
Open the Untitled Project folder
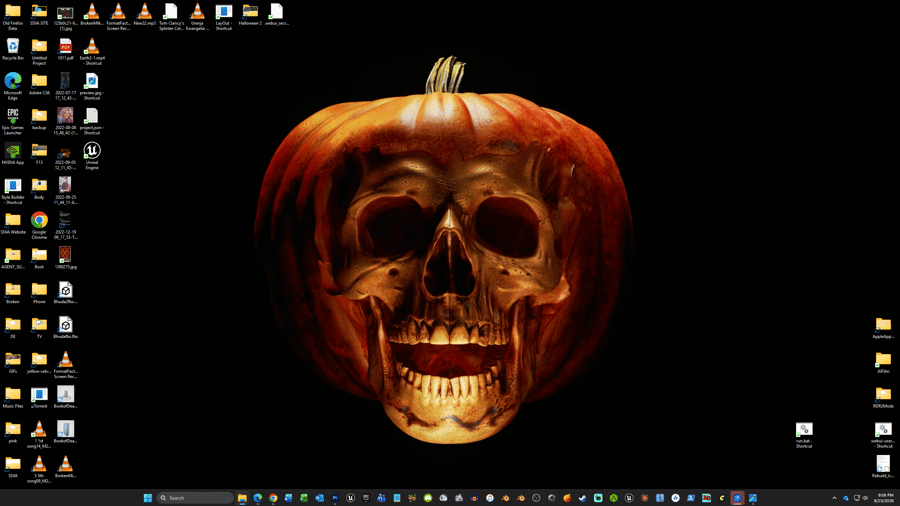39,51
